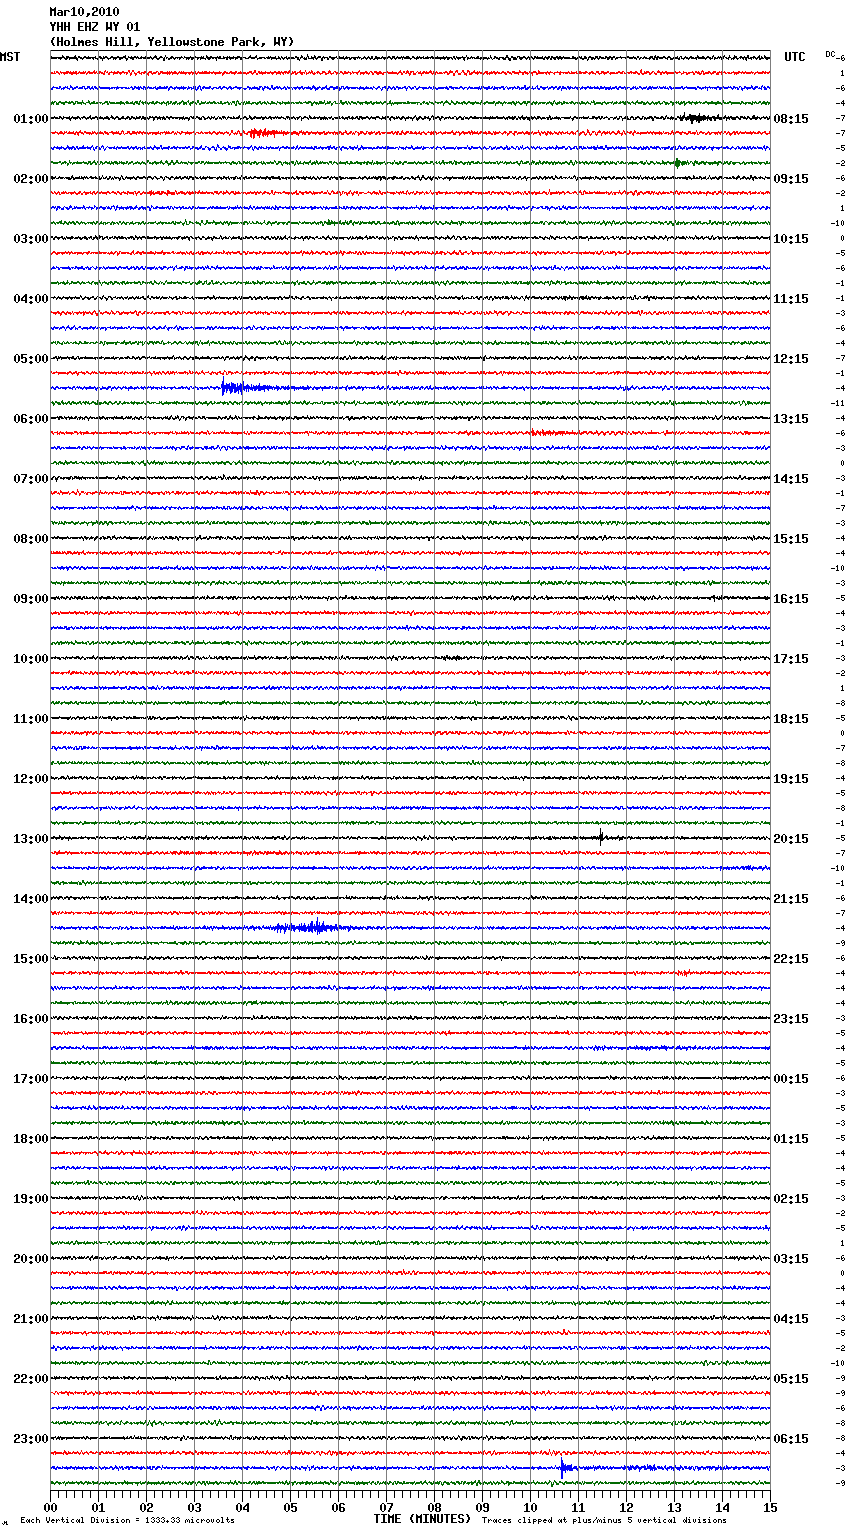The image size is (850, 1534).
Task: Select the "02:00" MST time label
Action: [31, 179]
